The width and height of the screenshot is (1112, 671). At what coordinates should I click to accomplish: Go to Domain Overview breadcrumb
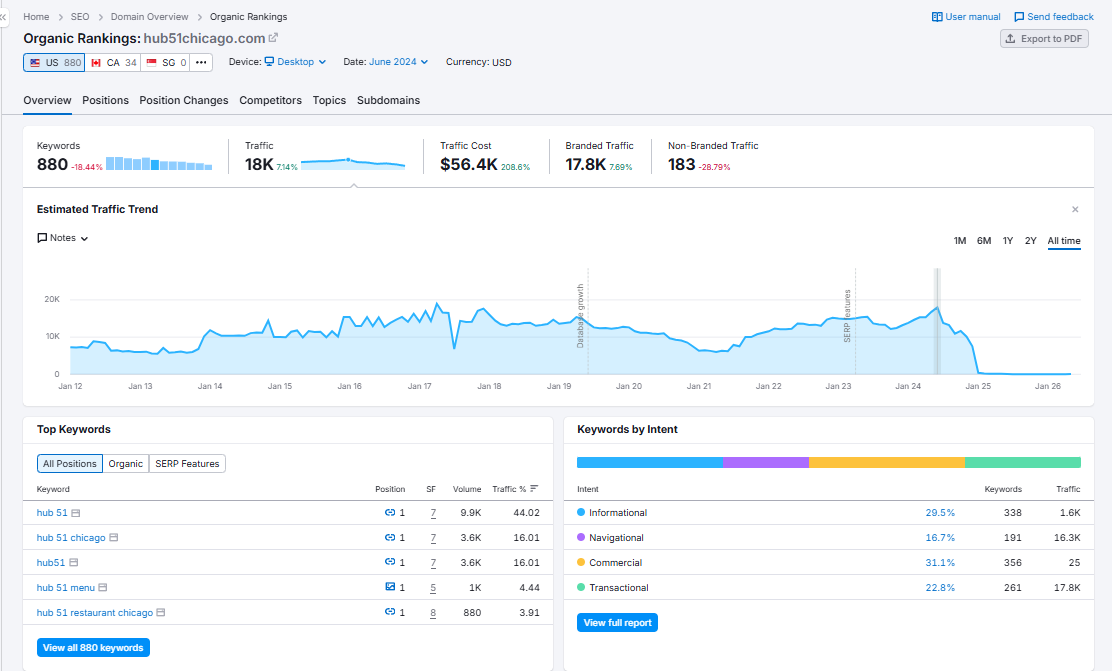[150, 16]
